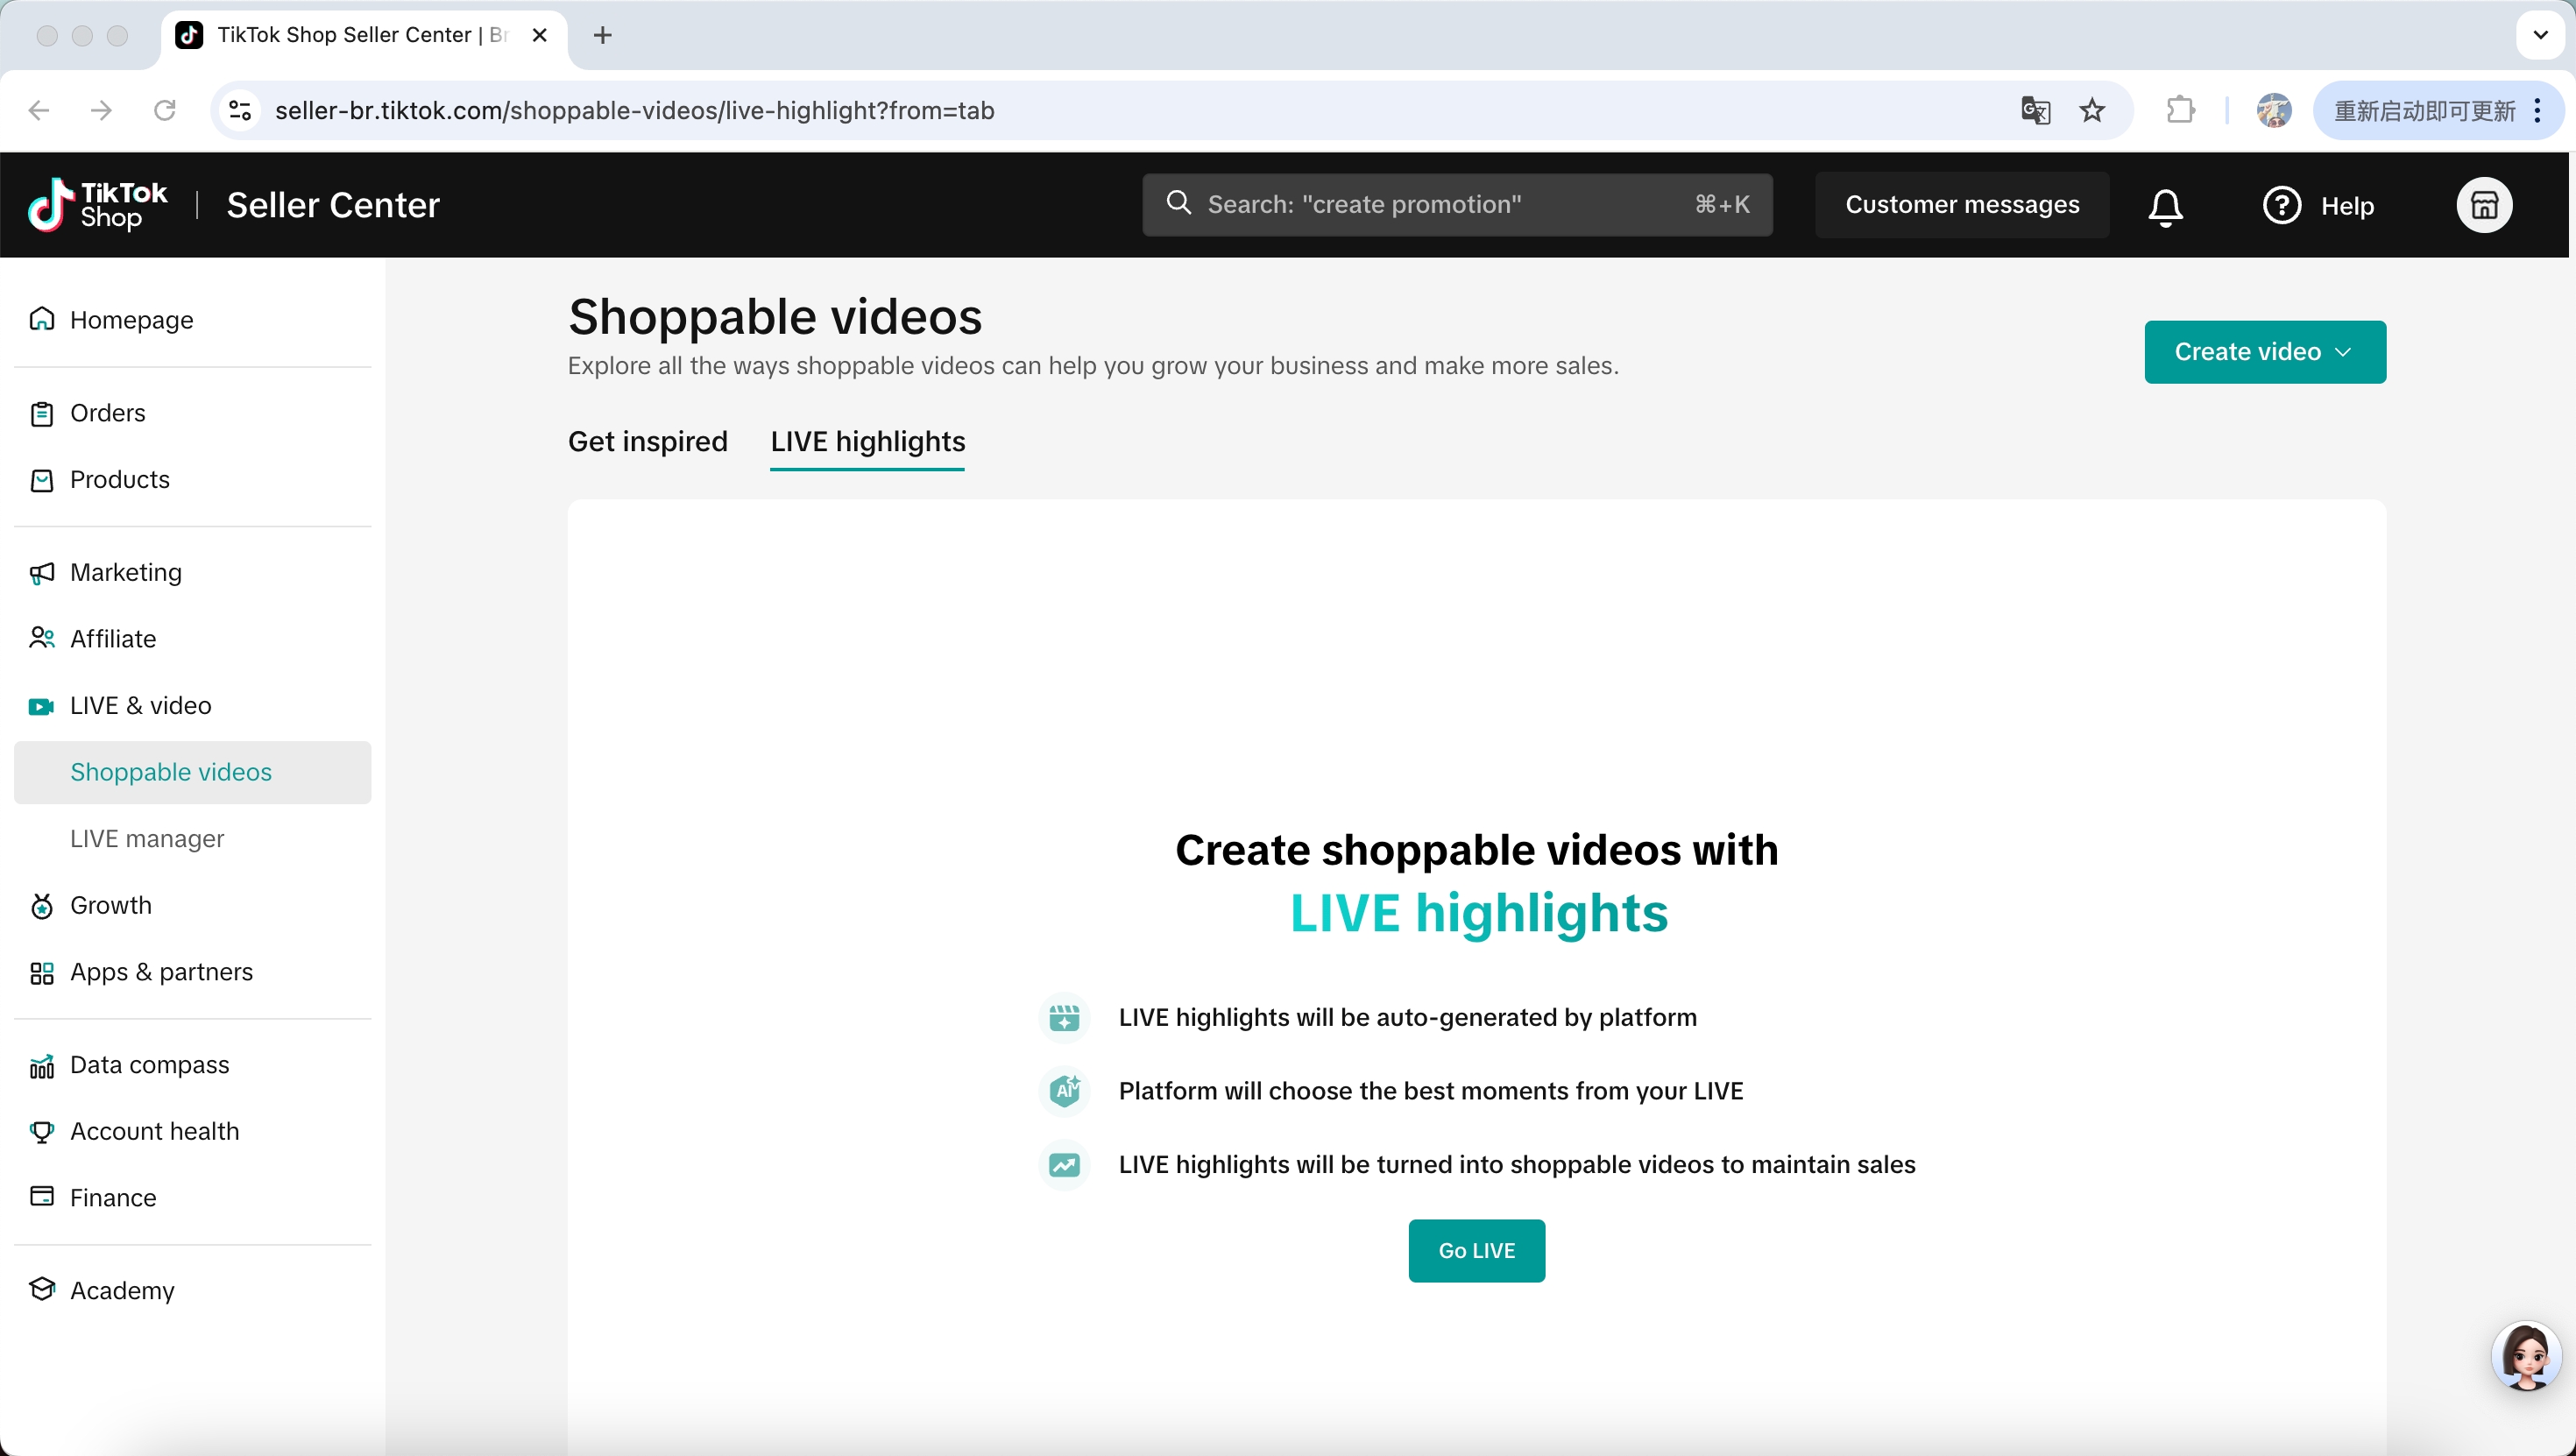The image size is (2576, 1456).
Task: Open the tab search dropdown arrow
Action: click(2541, 36)
